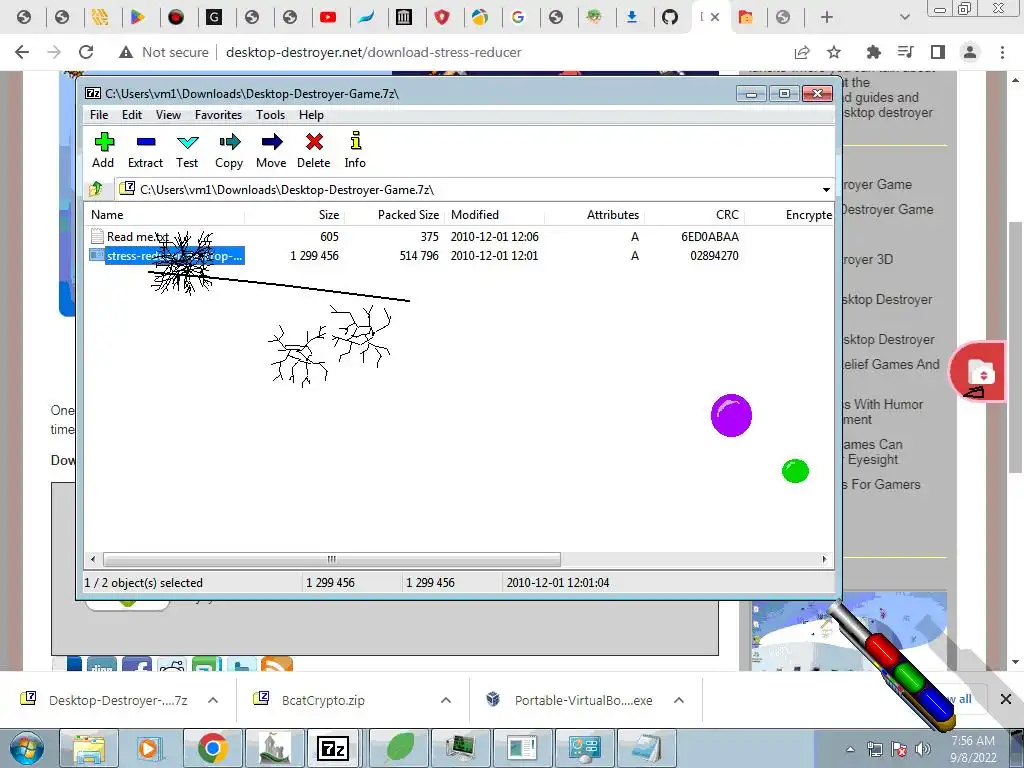Click the 7-Zip horizontal scrollbar thumb
The image size is (1024, 768).
332,559
